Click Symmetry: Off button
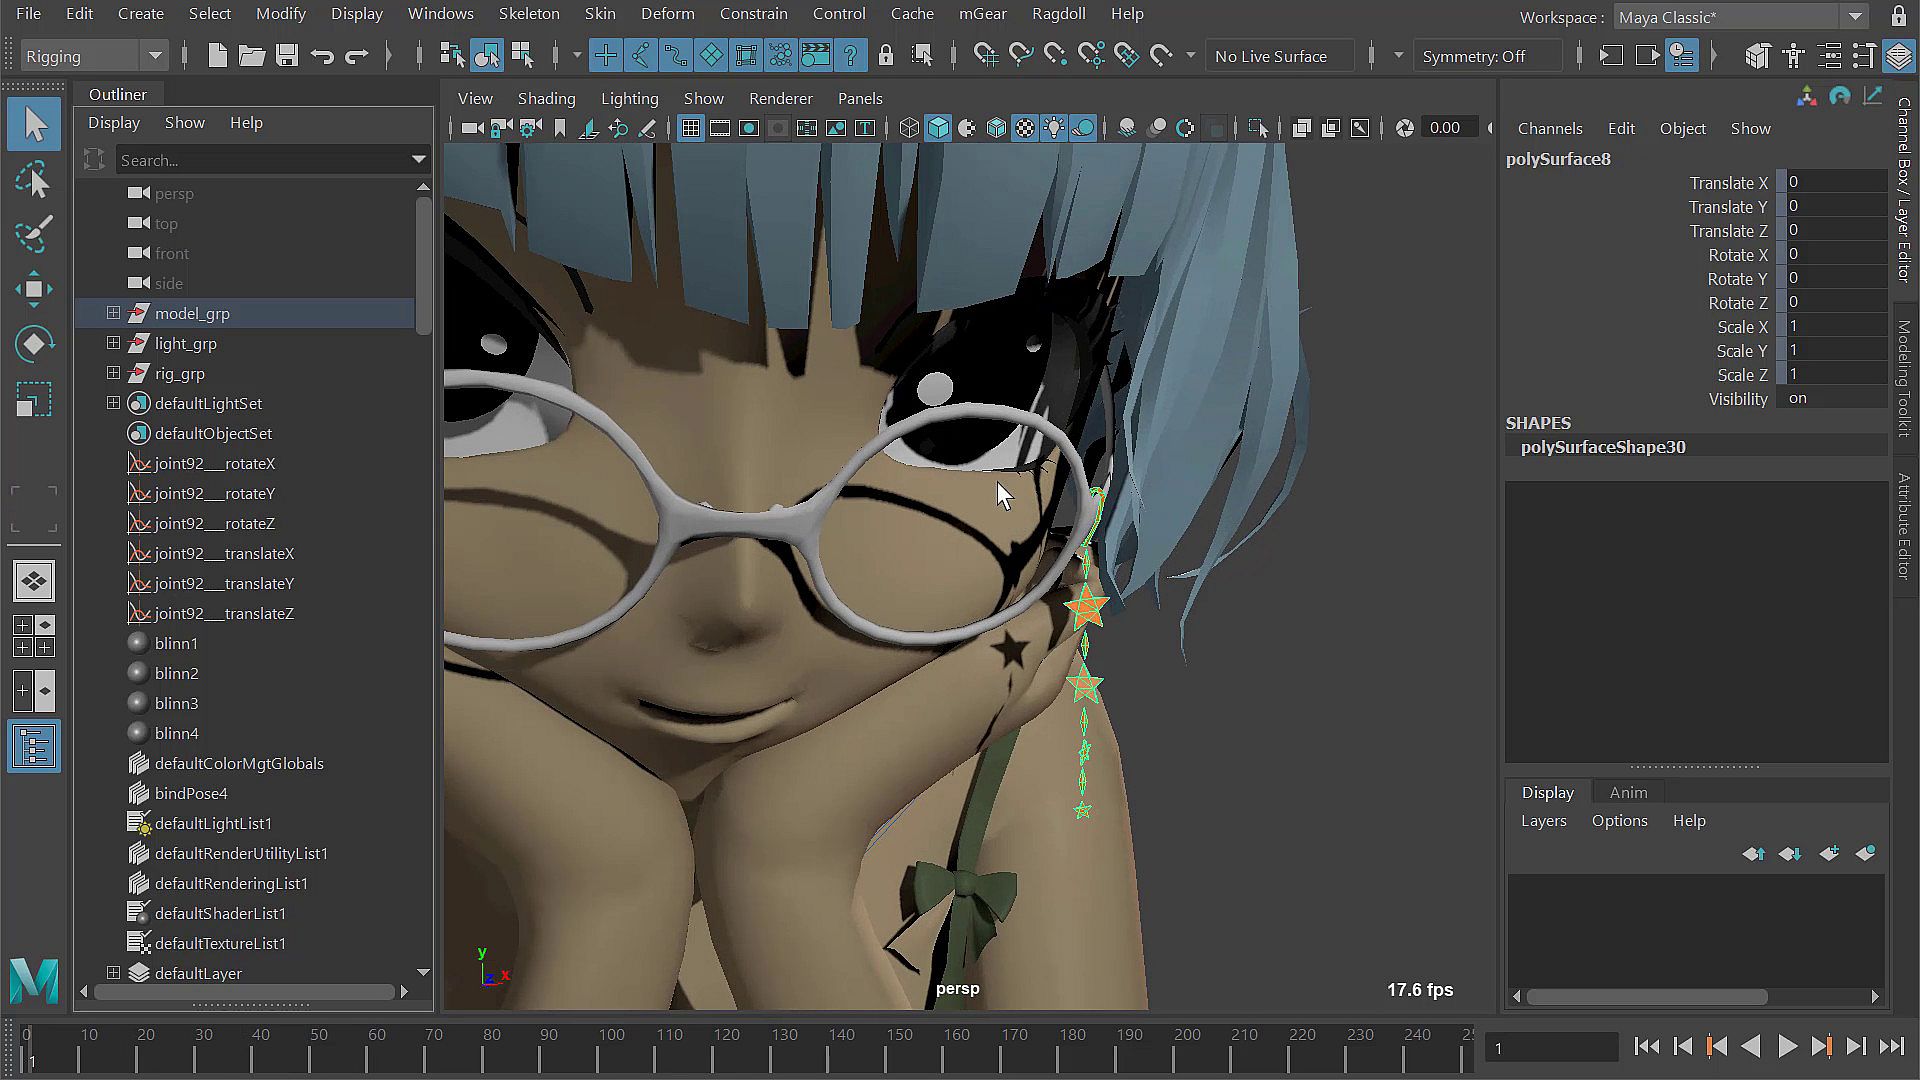This screenshot has width=1920, height=1080. (x=1474, y=56)
